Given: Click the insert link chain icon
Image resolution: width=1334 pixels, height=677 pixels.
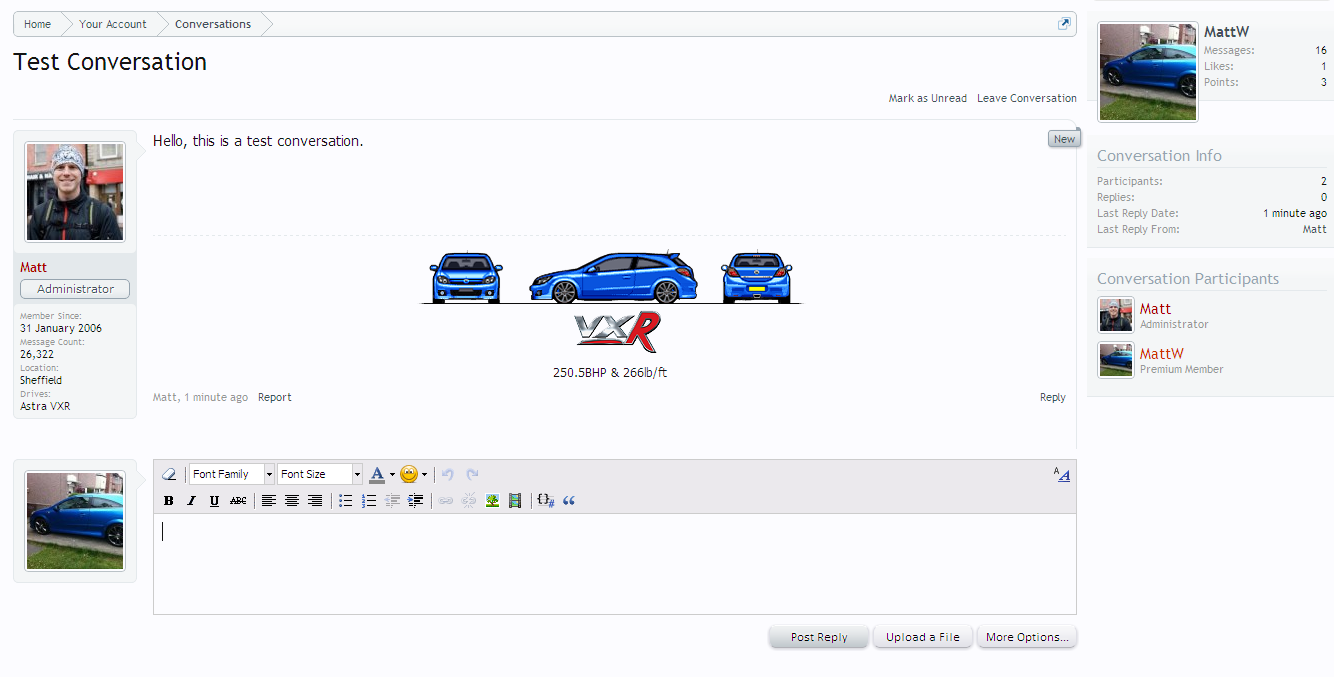Looking at the screenshot, I should point(446,501).
